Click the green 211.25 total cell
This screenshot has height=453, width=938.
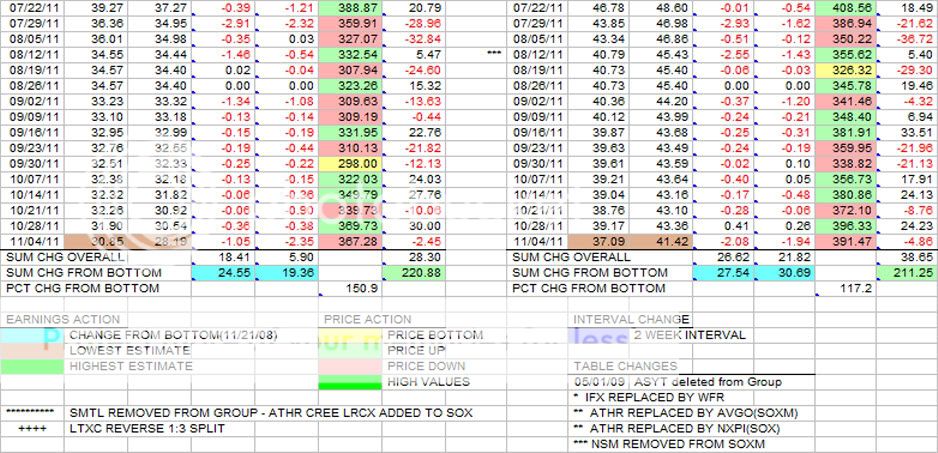pos(908,273)
